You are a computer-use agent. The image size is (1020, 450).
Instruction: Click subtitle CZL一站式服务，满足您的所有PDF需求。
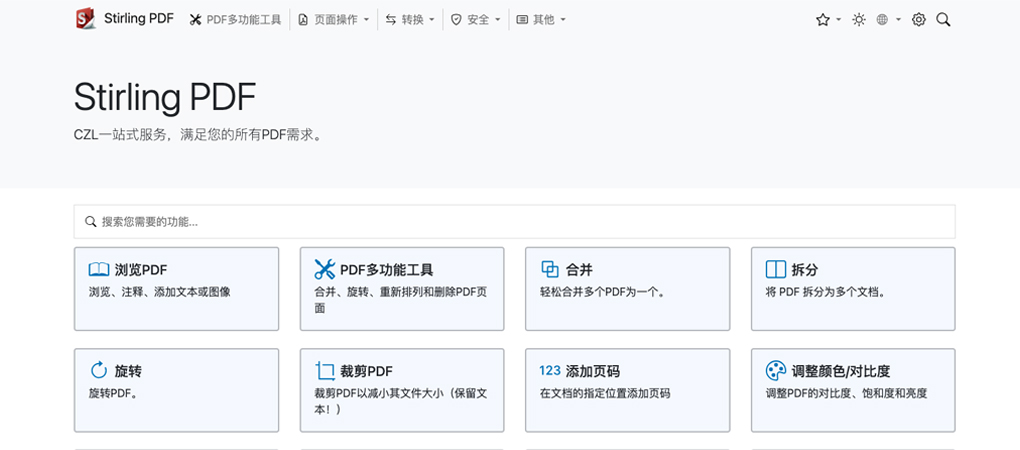pyautogui.click(x=198, y=136)
